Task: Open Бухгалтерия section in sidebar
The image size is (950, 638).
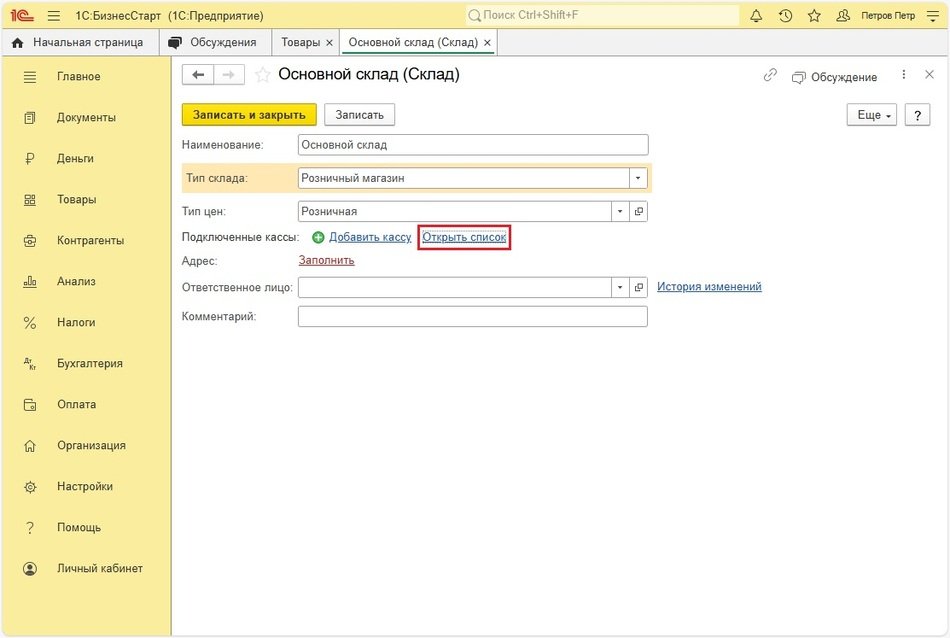Action: 89,363
